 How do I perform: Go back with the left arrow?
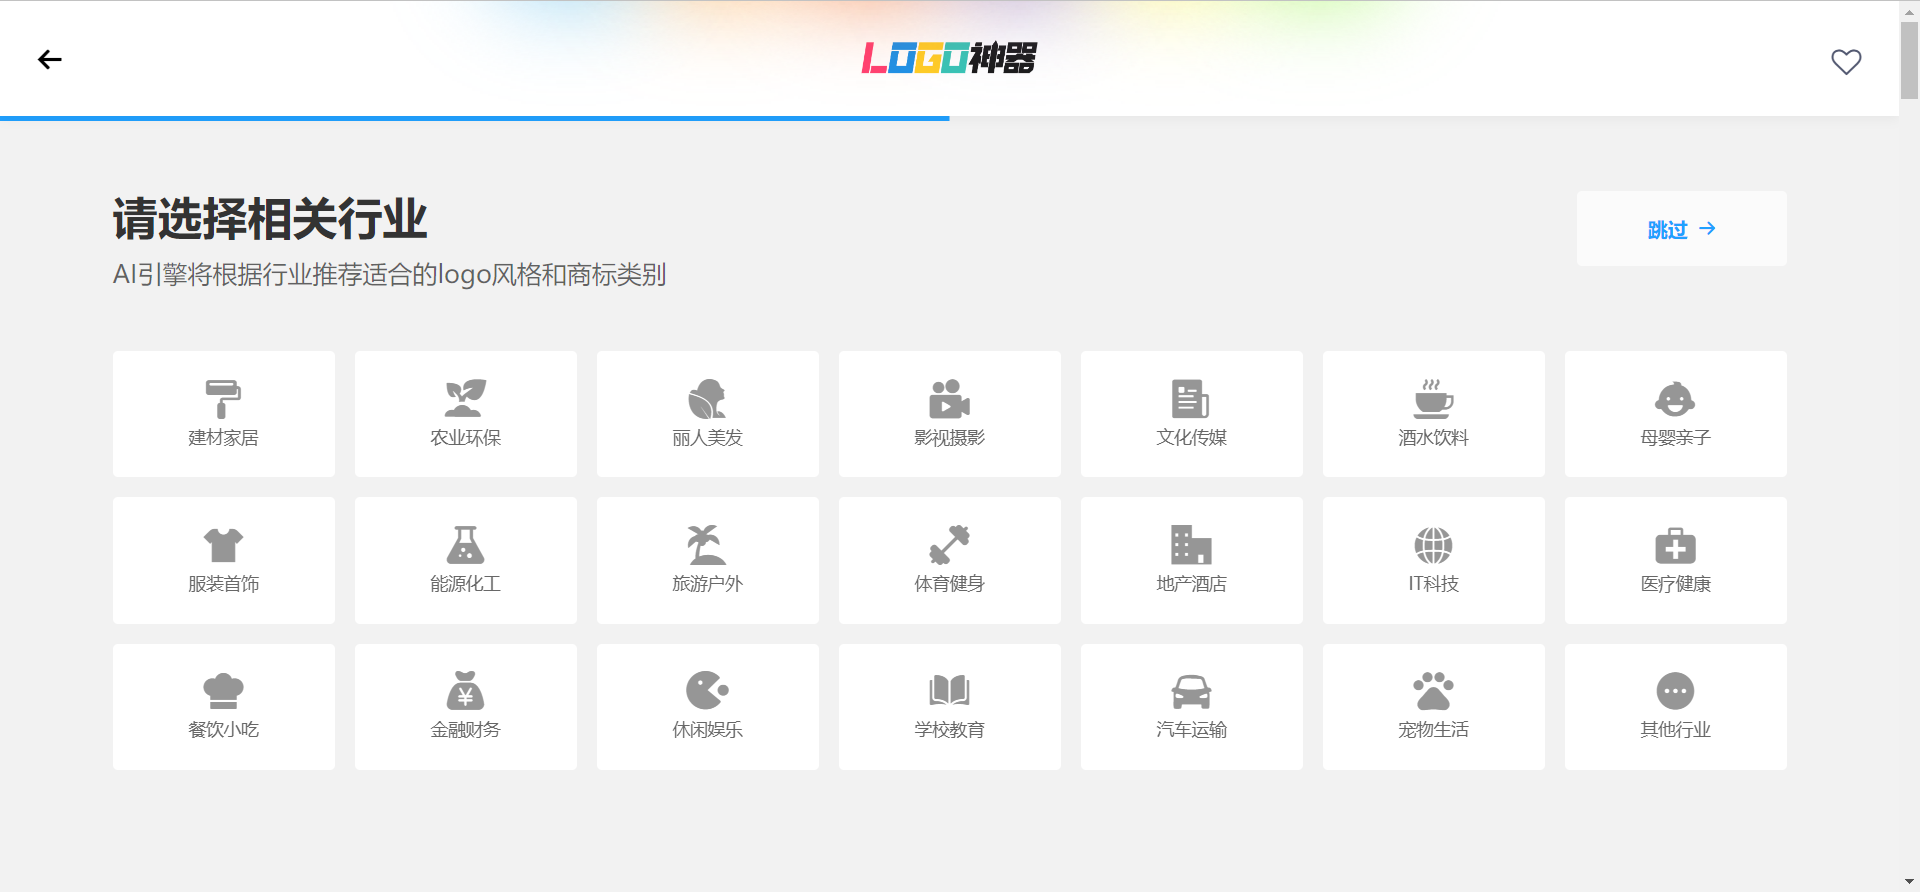tap(50, 60)
